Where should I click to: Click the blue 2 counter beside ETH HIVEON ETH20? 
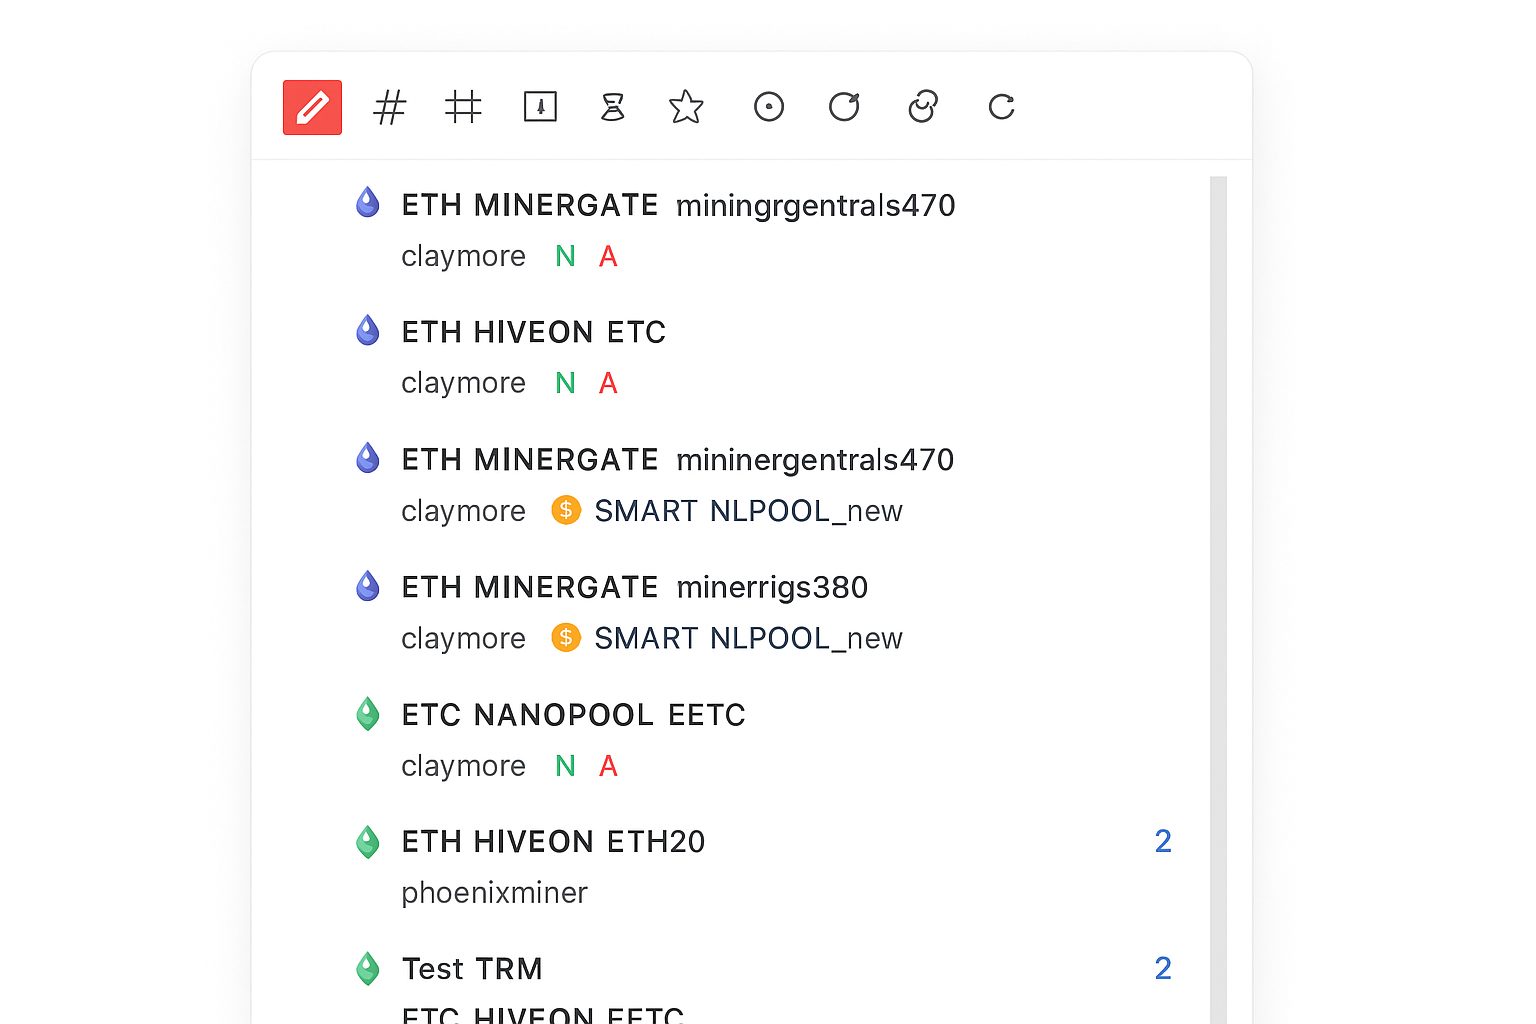click(1163, 841)
